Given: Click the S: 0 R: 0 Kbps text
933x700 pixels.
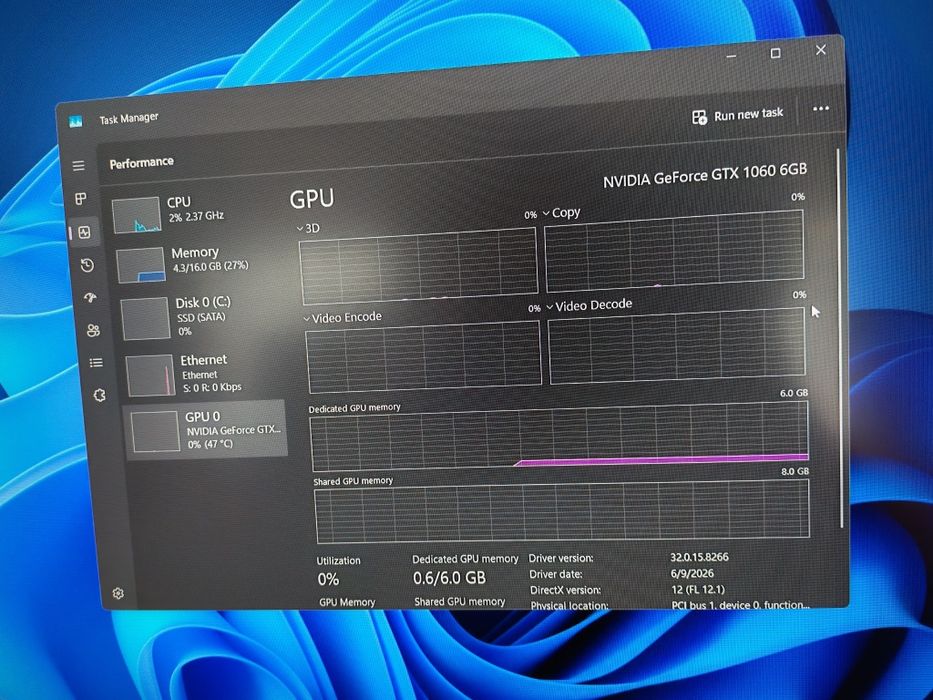Looking at the screenshot, I should pos(212,388).
